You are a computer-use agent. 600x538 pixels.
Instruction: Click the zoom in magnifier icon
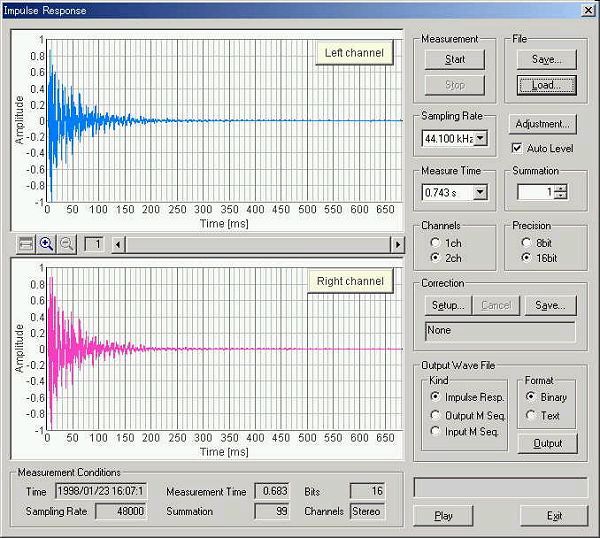coord(46,244)
